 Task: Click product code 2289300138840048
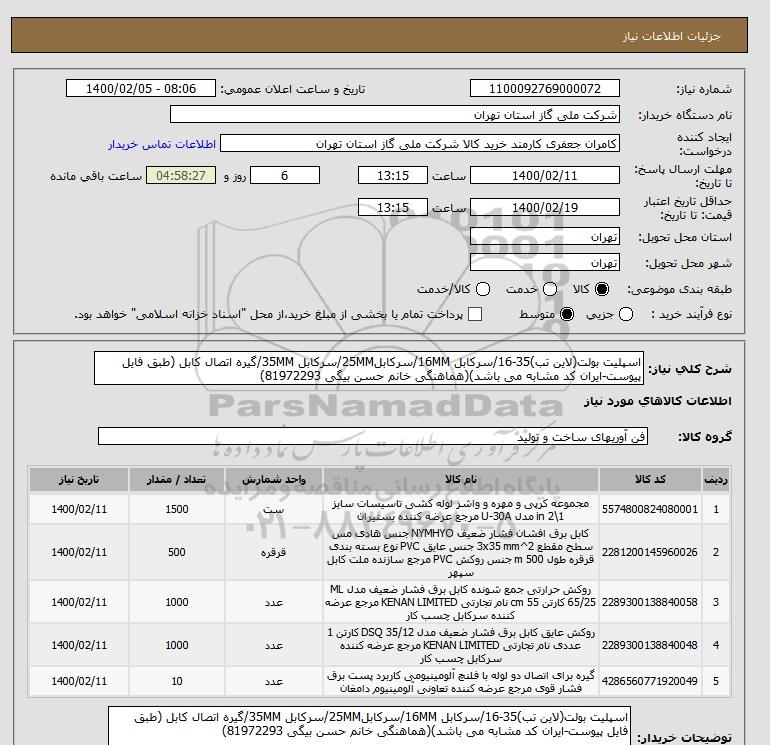650,645
